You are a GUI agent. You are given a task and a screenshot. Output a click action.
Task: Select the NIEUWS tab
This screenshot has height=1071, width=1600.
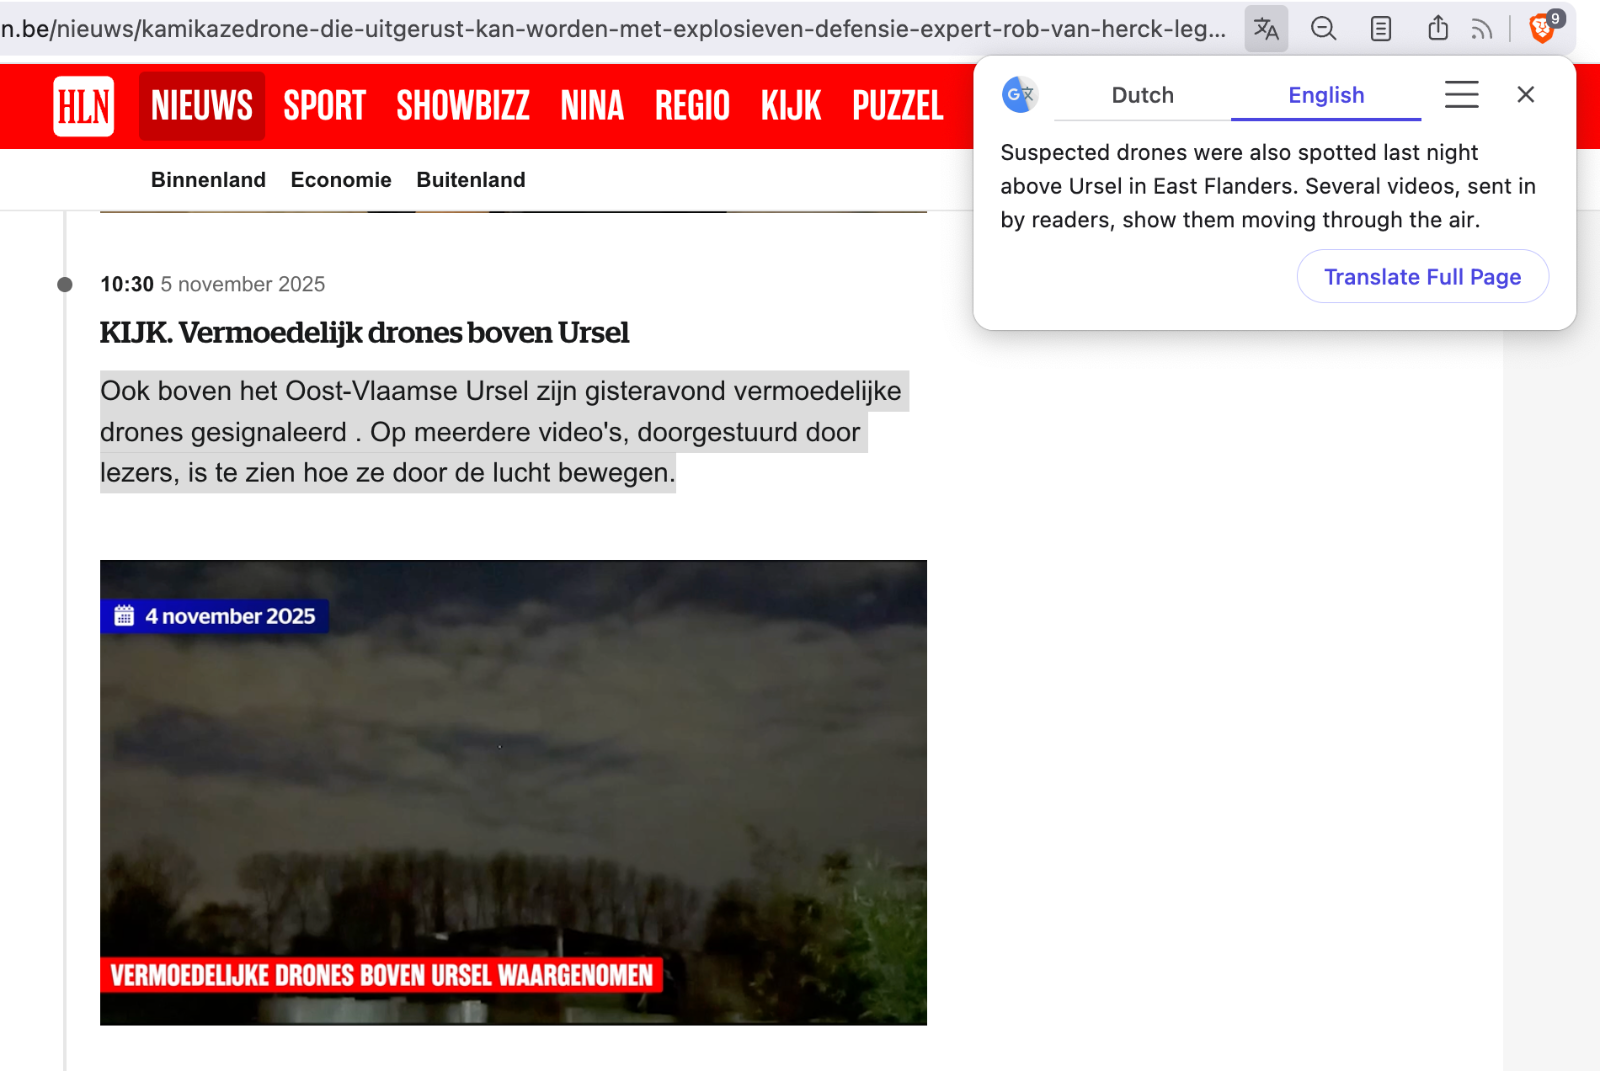pos(201,104)
